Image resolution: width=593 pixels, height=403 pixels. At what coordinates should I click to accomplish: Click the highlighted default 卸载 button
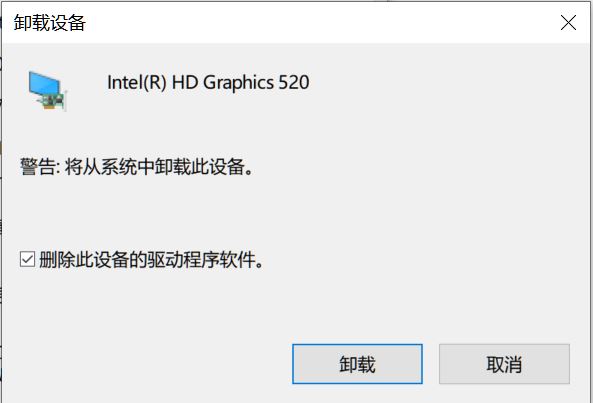pos(357,364)
